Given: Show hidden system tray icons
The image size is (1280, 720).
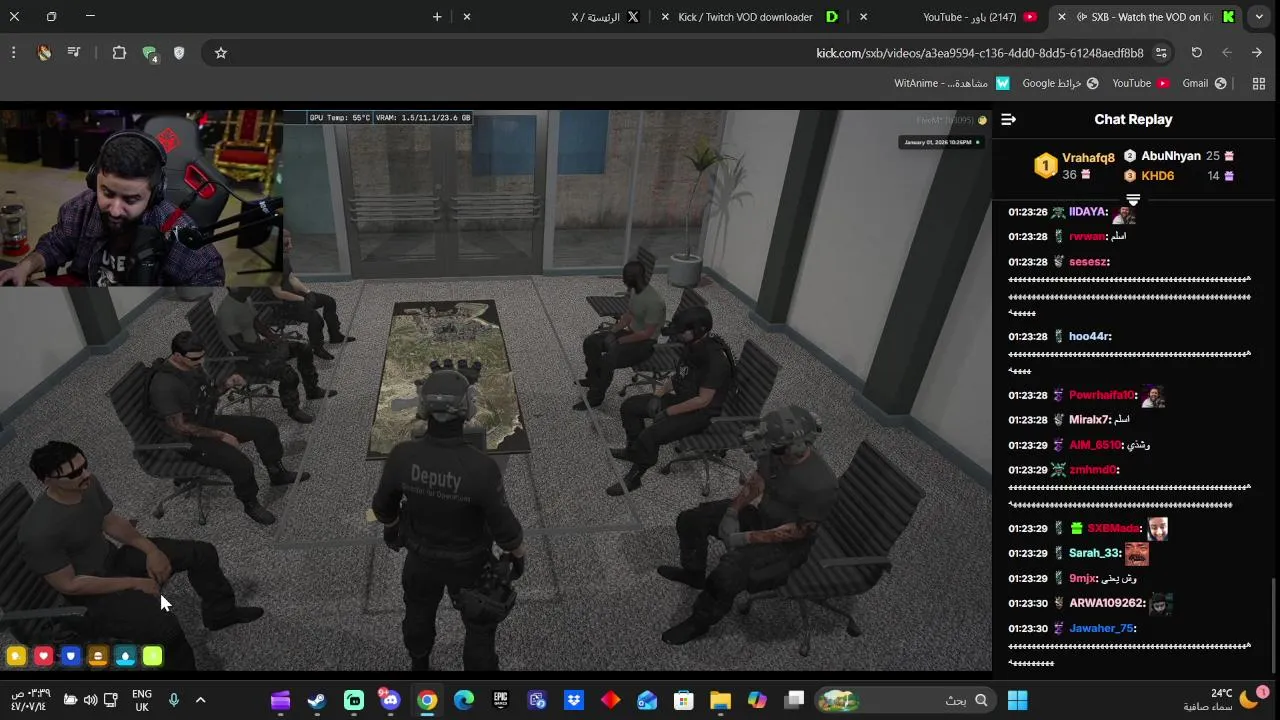Looking at the screenshot, I should [200, 700].
